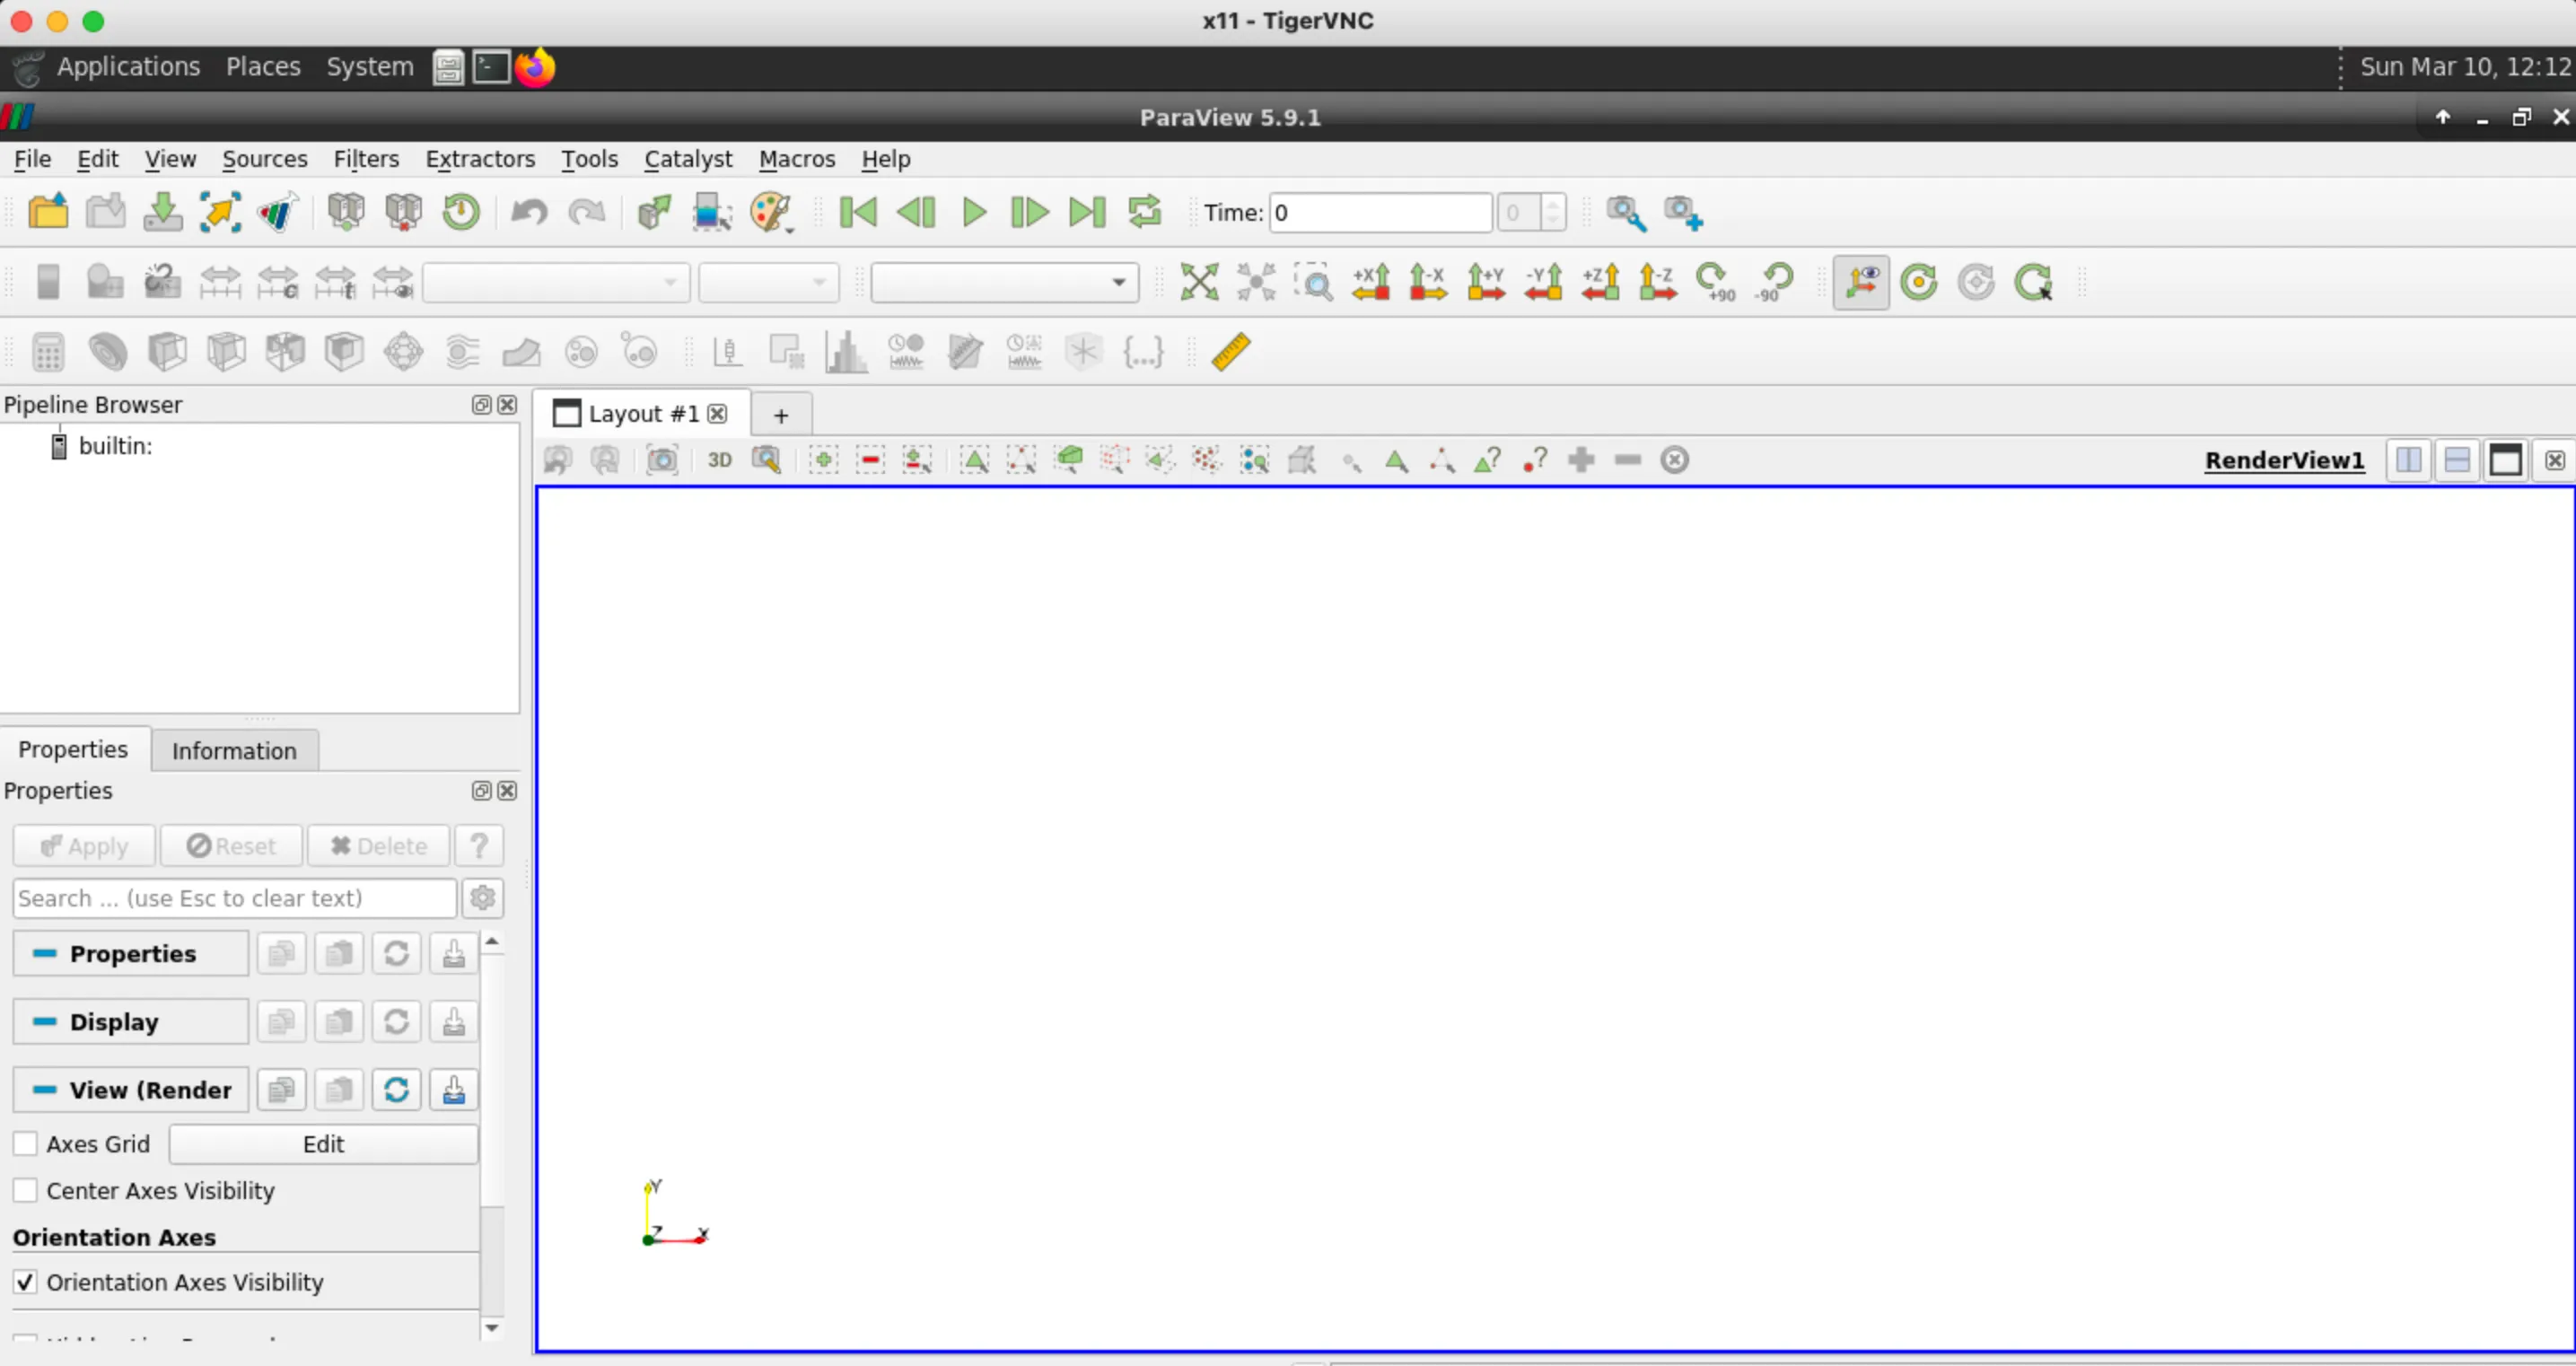Collapse the View (Render section
Screen dimensions: 2576x1366
[x=131, y=1090]
